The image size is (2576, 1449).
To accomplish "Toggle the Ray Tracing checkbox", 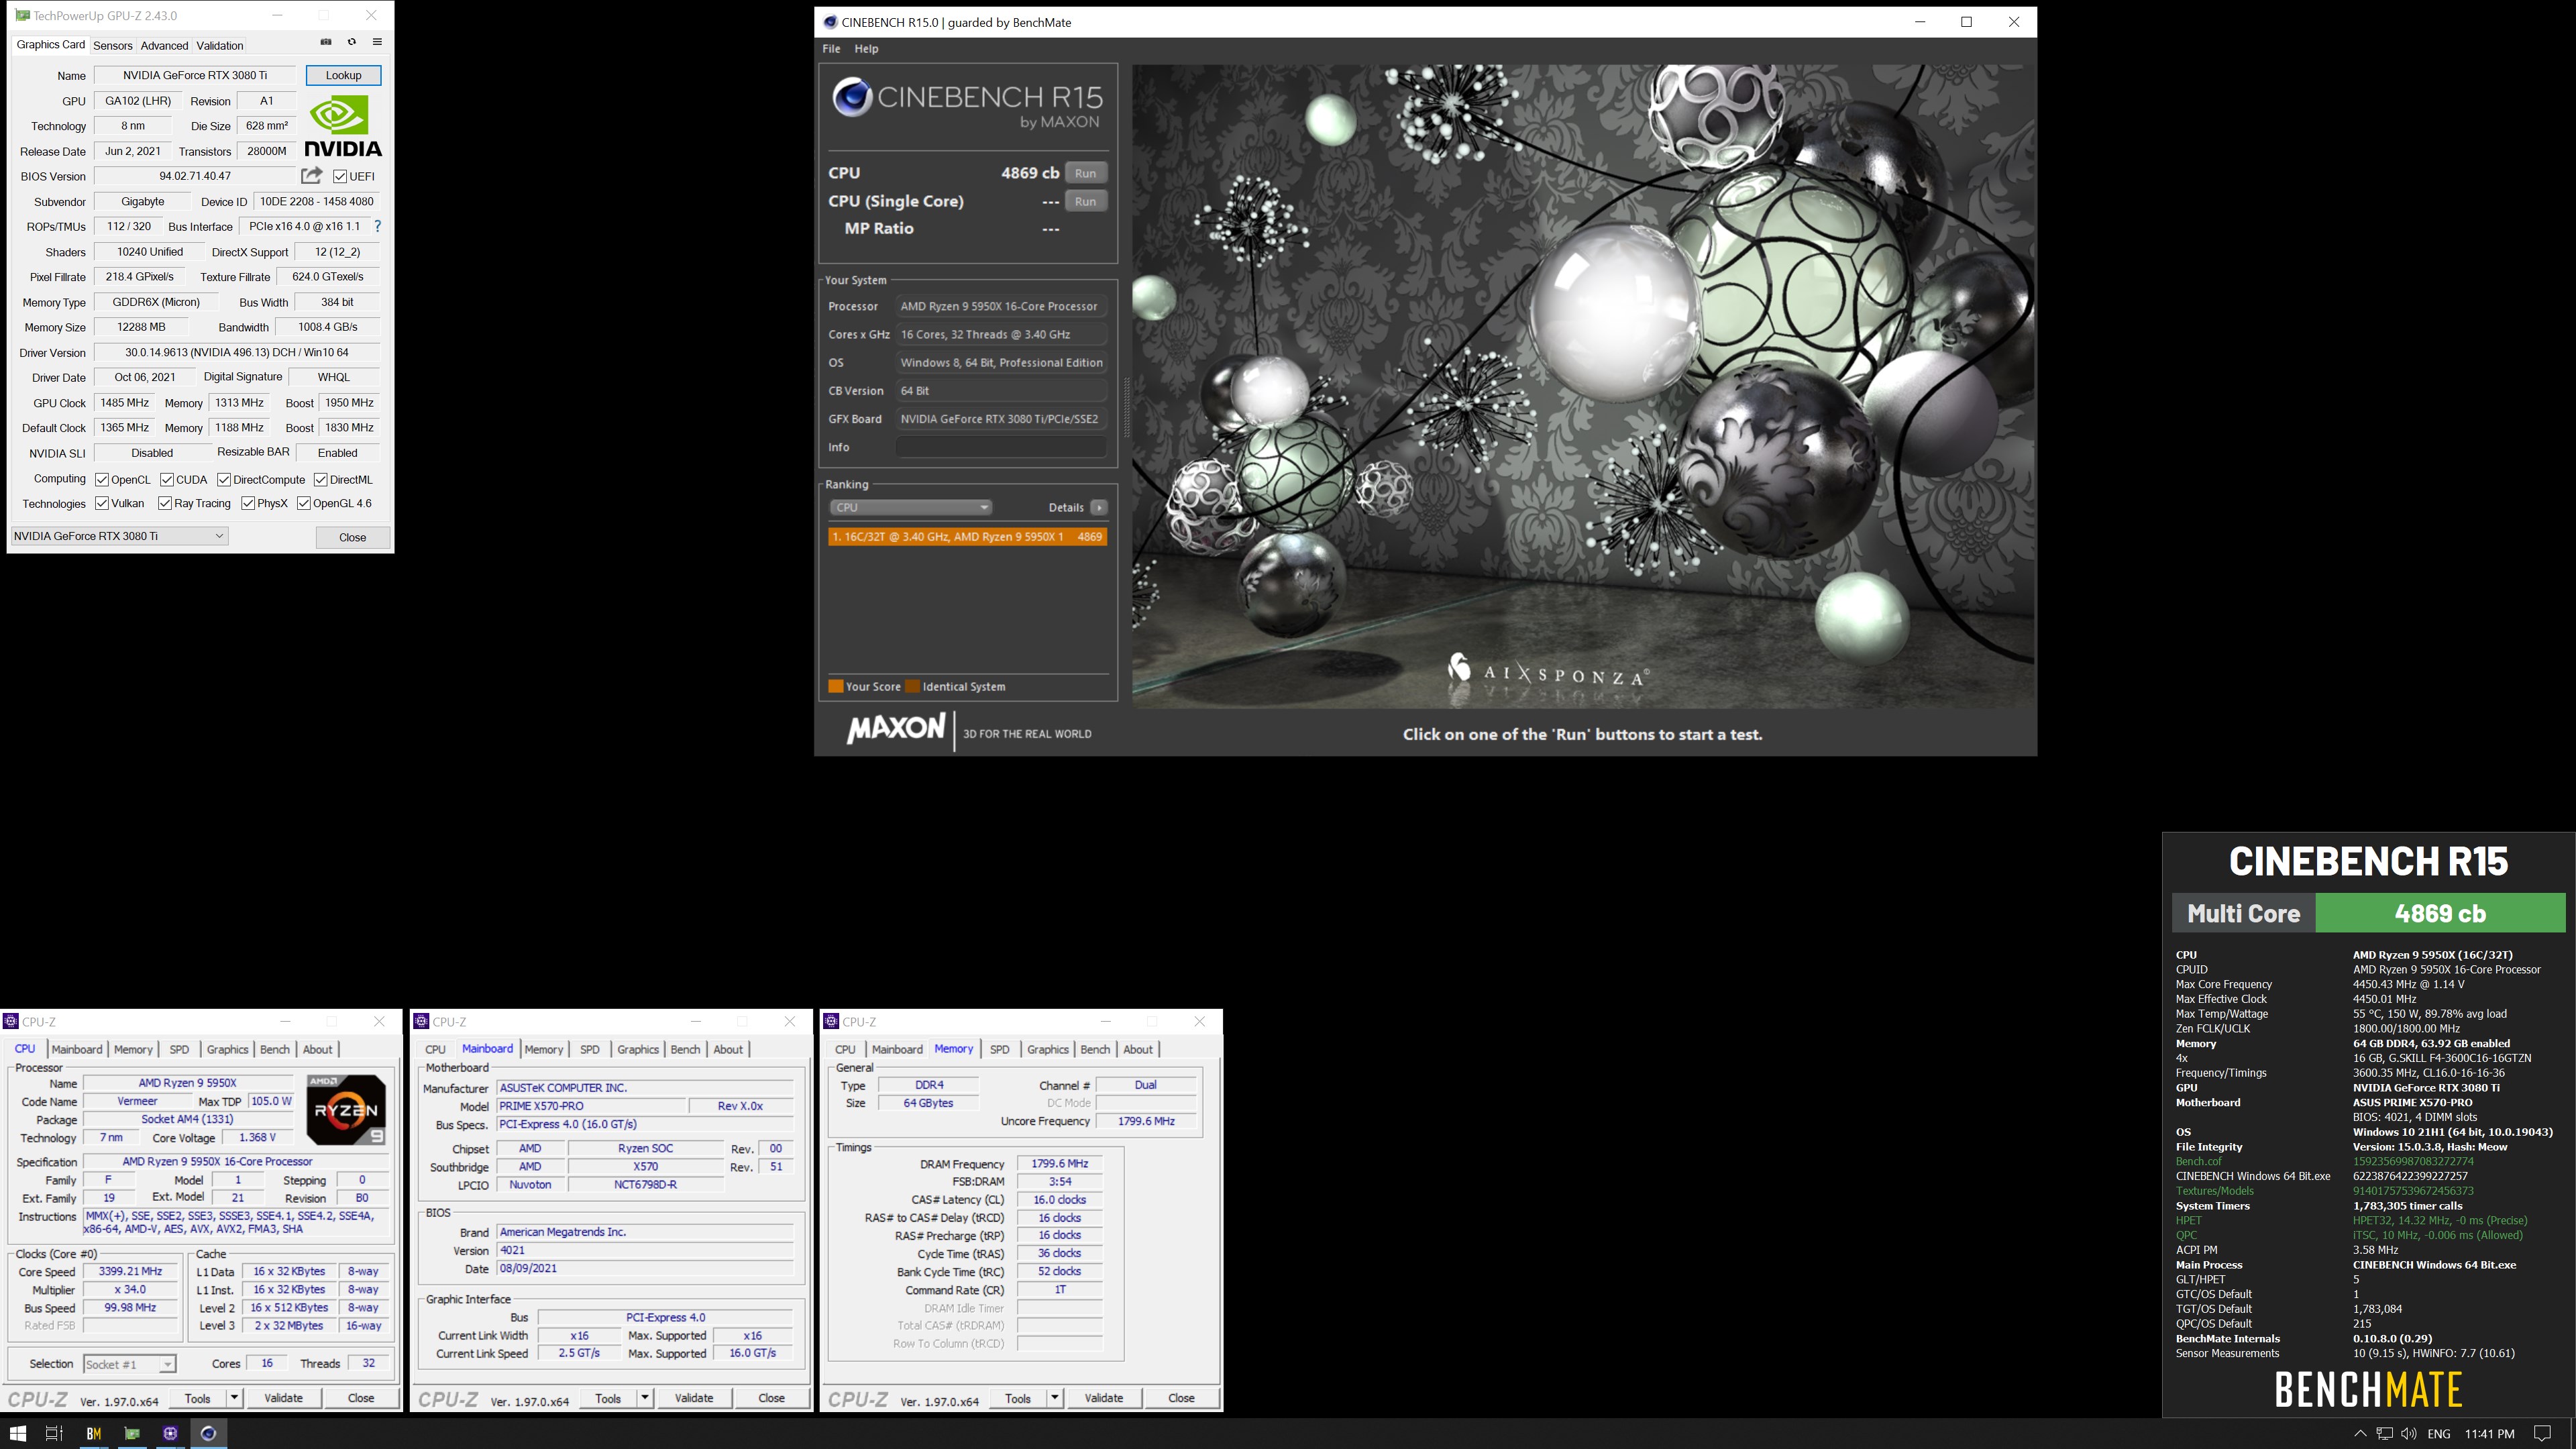I will (165, 503).
